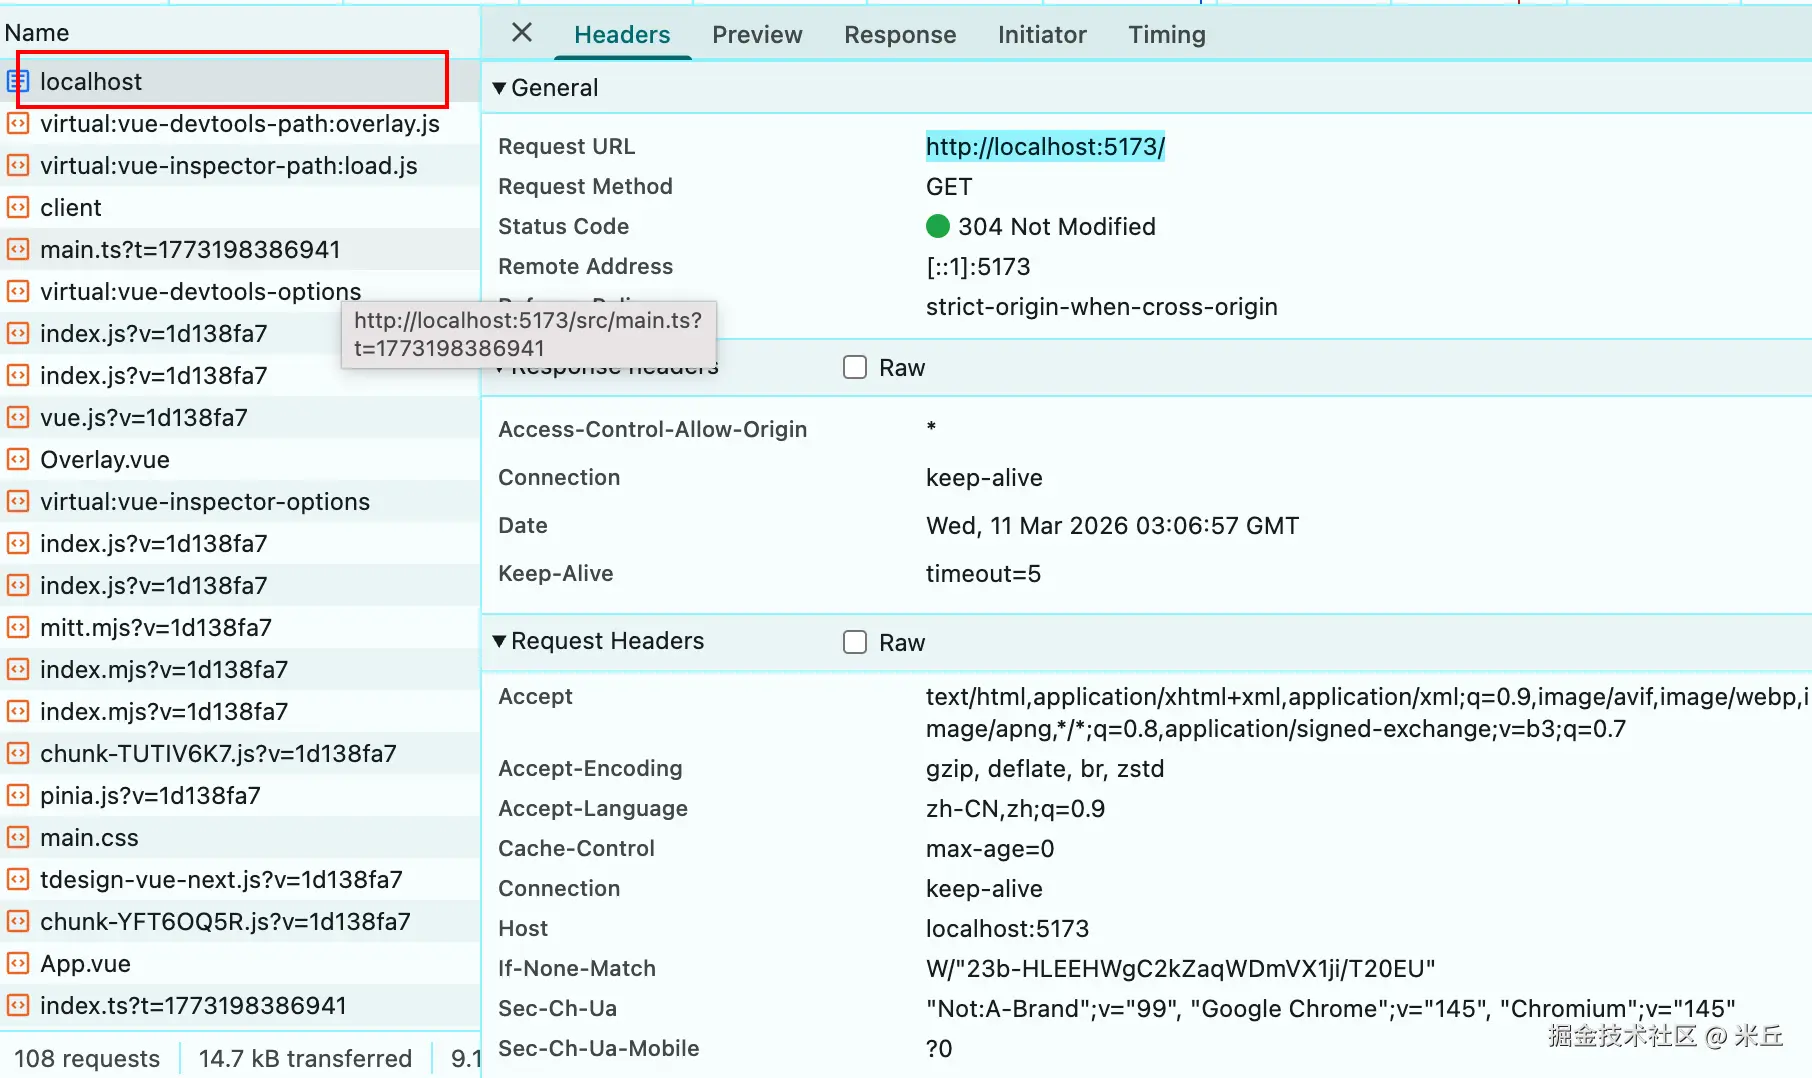The image size is (1812, 1078).
Task: Click the Date value "Wed, 11 Mar 2026 03:06:57 GMT"
Action: 1113,526
